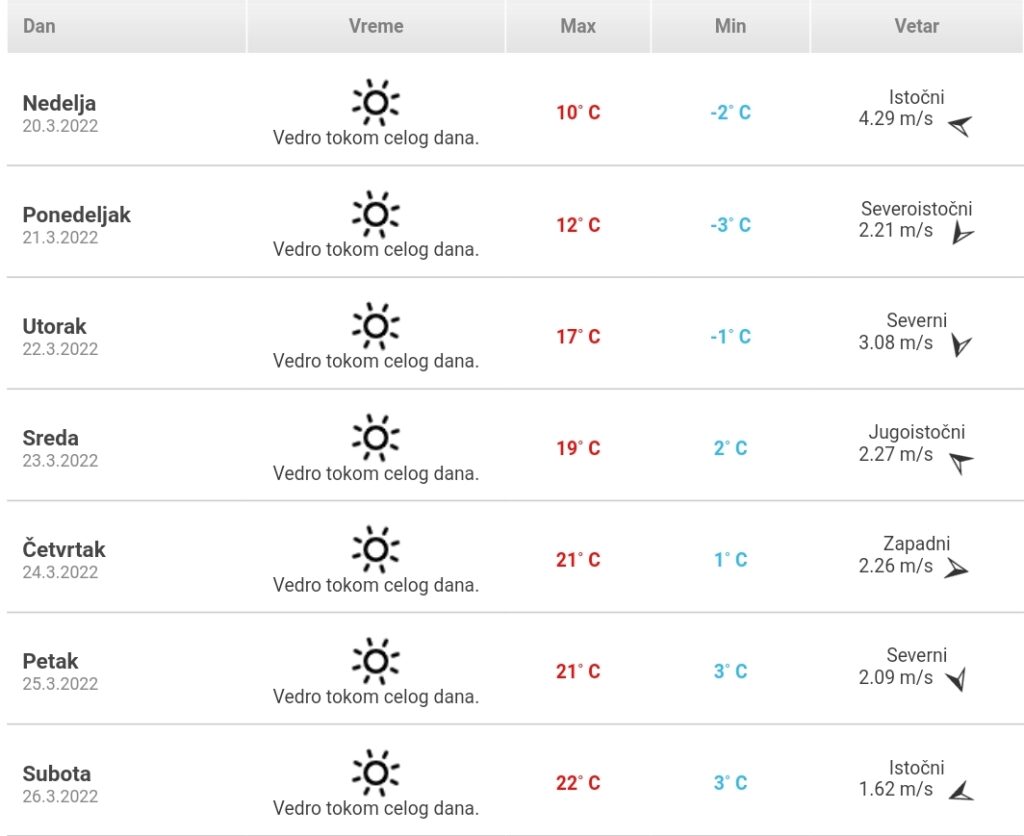Viewport: 1024px width, 836px height.
Task: Click the Zapadni wind direction arrow
Action: 956,568
